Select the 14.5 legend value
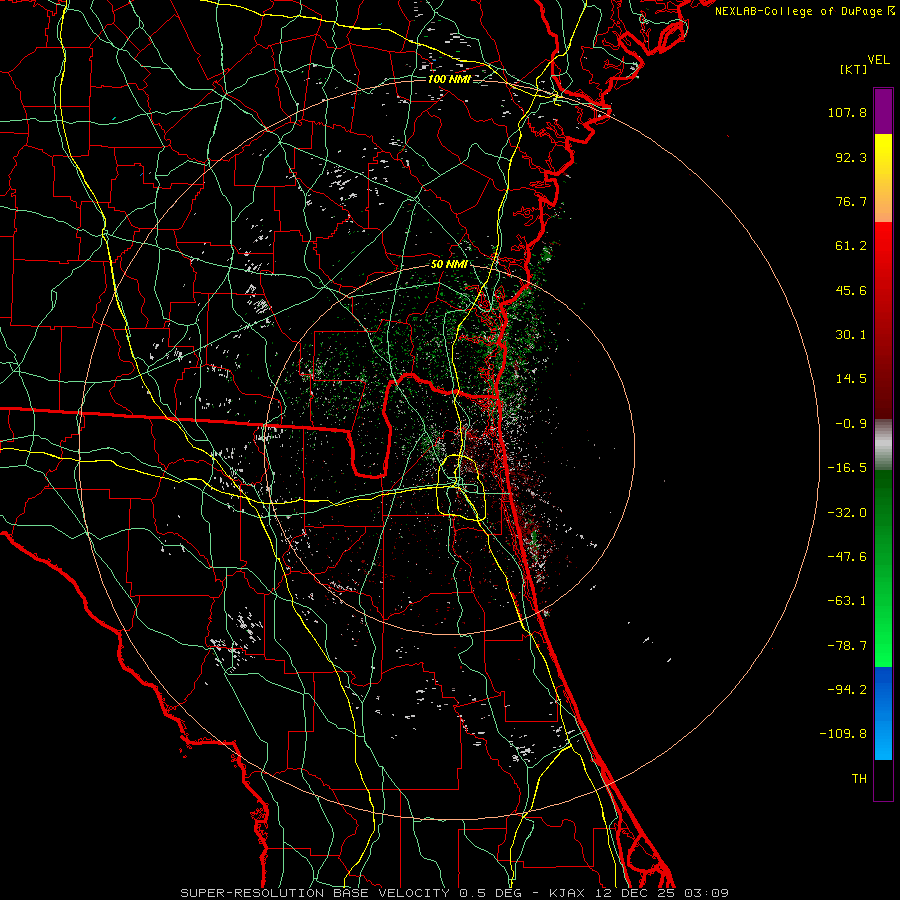Screen dimensions: 900x900 click(851, 379)
